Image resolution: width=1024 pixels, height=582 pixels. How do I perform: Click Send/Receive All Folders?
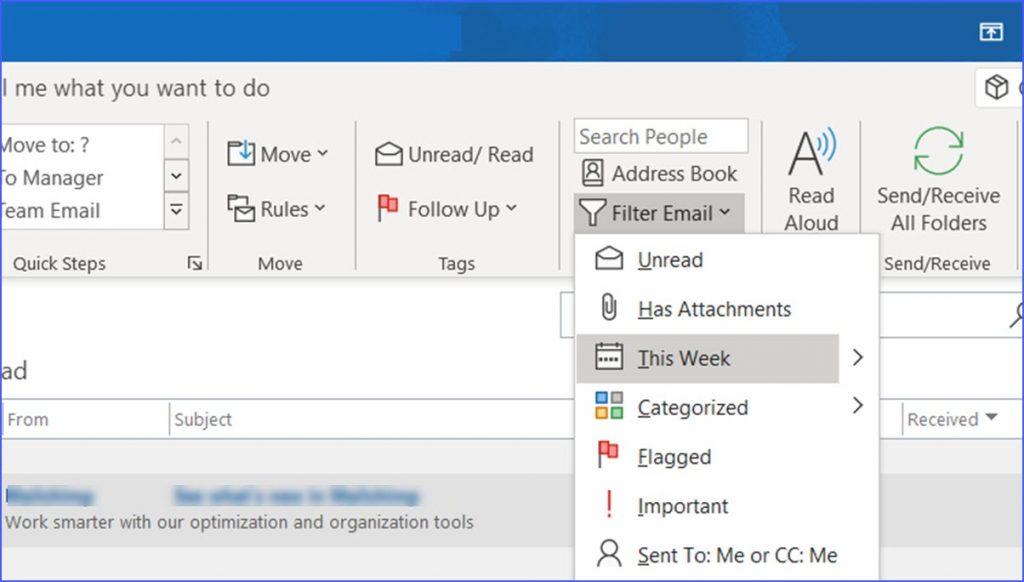click(x=937, y=180)
